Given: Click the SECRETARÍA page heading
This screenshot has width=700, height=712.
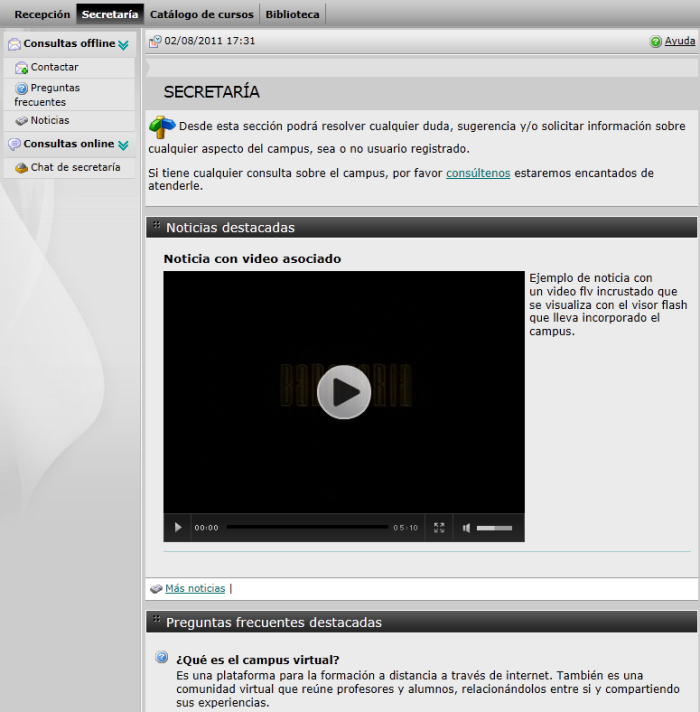Looking at the screenshot, I should (212, 92).
